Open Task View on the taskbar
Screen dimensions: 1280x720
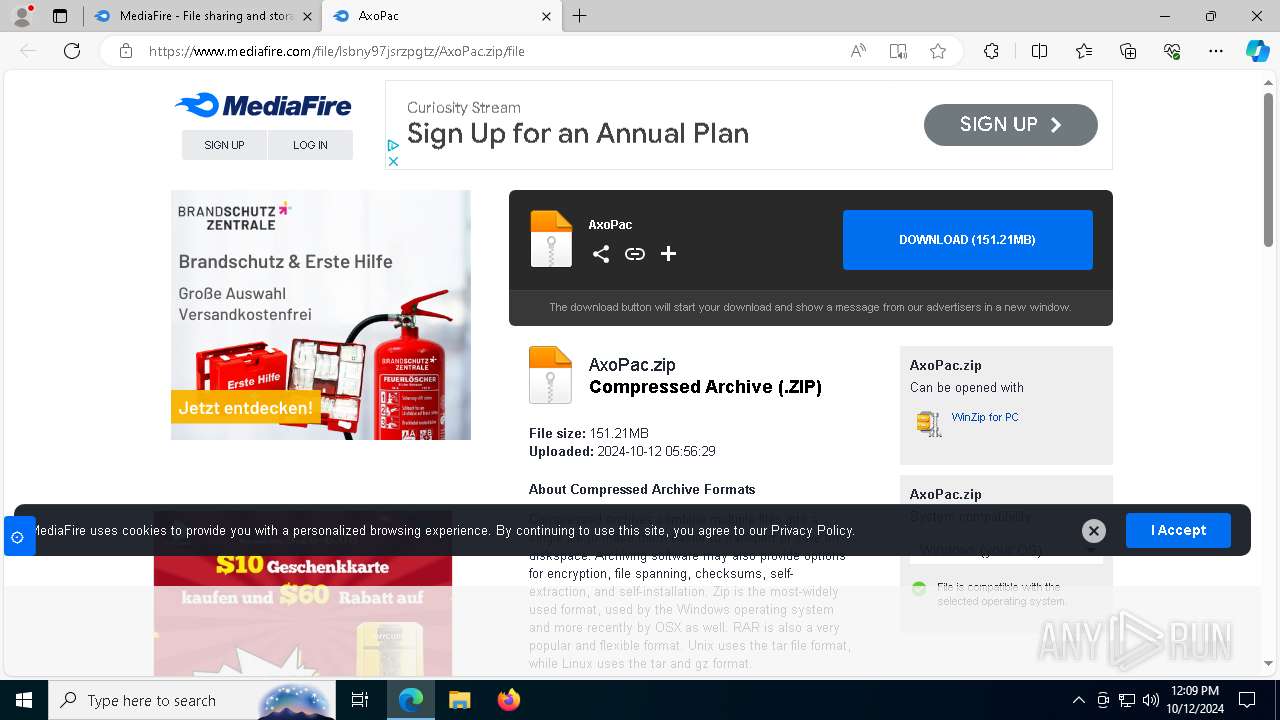point(360,700)
